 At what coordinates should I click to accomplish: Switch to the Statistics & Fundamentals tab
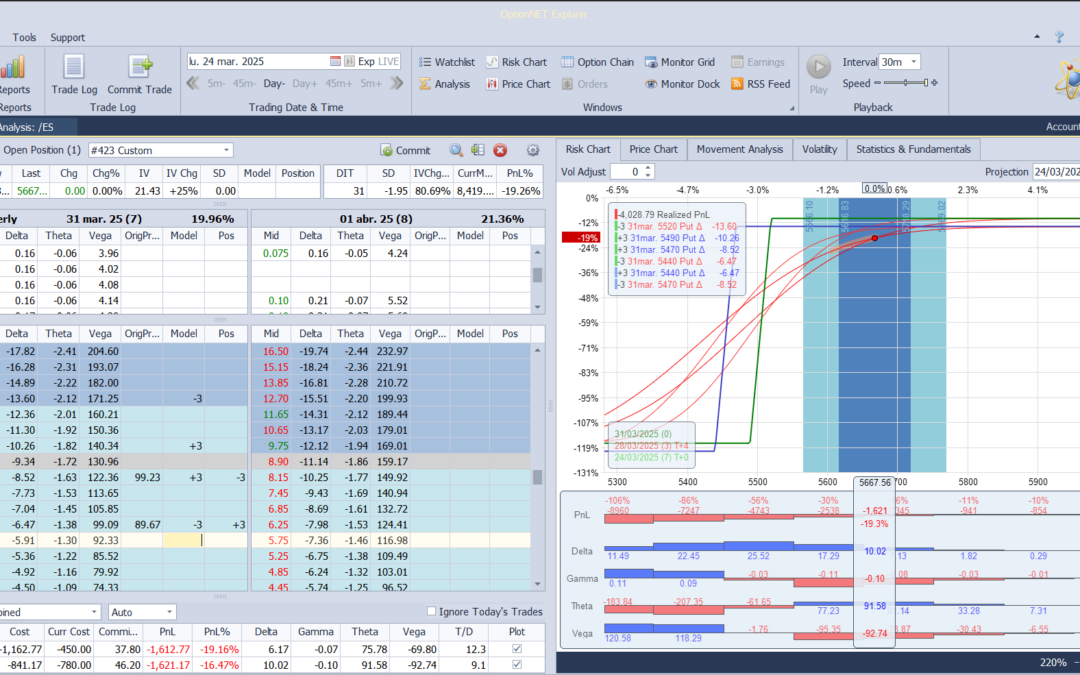[x=913, y=149]
